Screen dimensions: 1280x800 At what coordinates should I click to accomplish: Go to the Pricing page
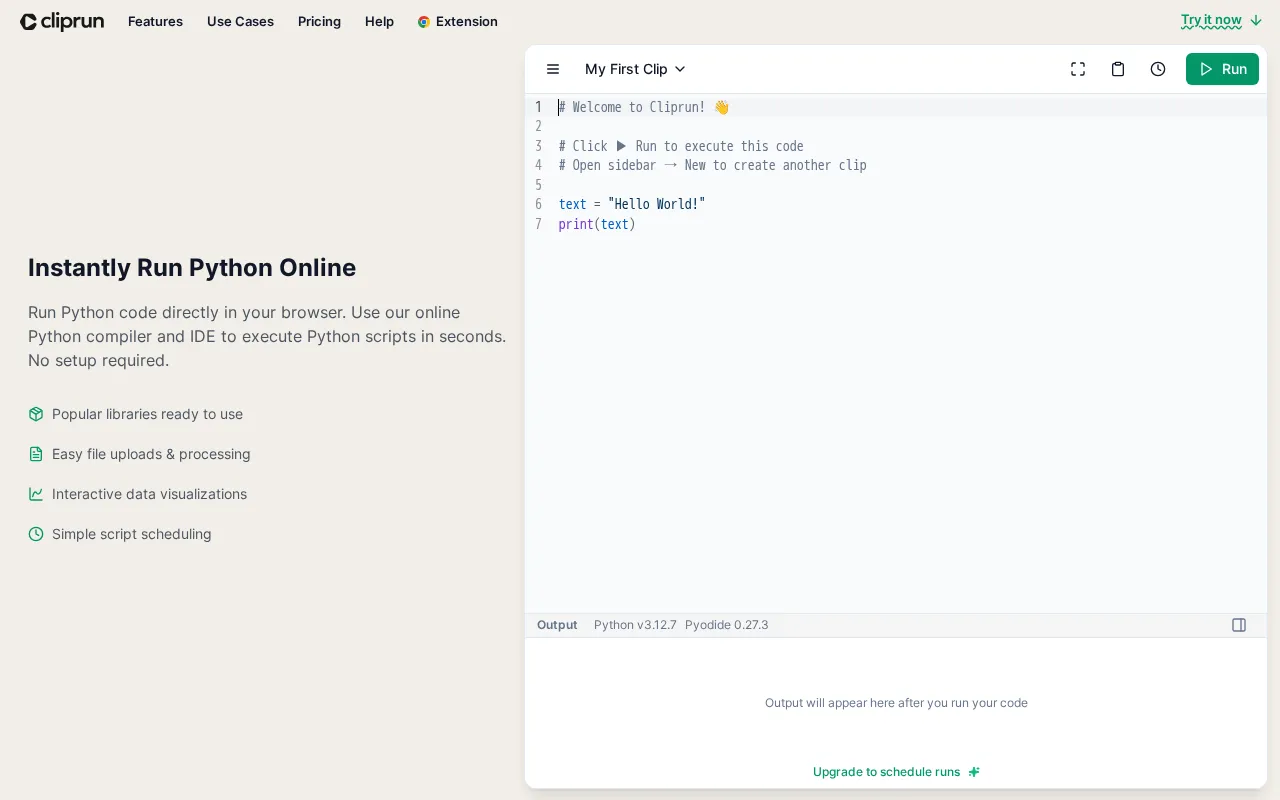coord(319,21)
